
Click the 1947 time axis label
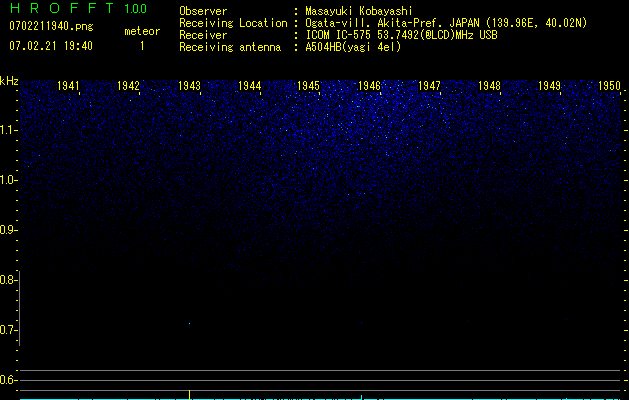tap(429, 85)
